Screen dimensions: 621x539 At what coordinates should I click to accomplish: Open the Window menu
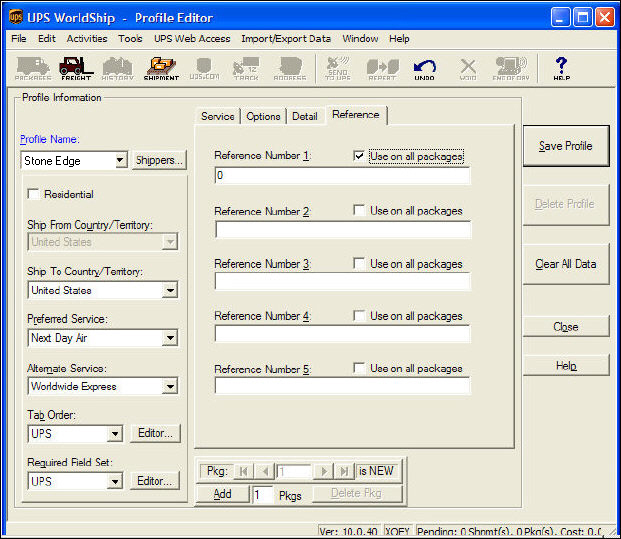coord(360,38)
